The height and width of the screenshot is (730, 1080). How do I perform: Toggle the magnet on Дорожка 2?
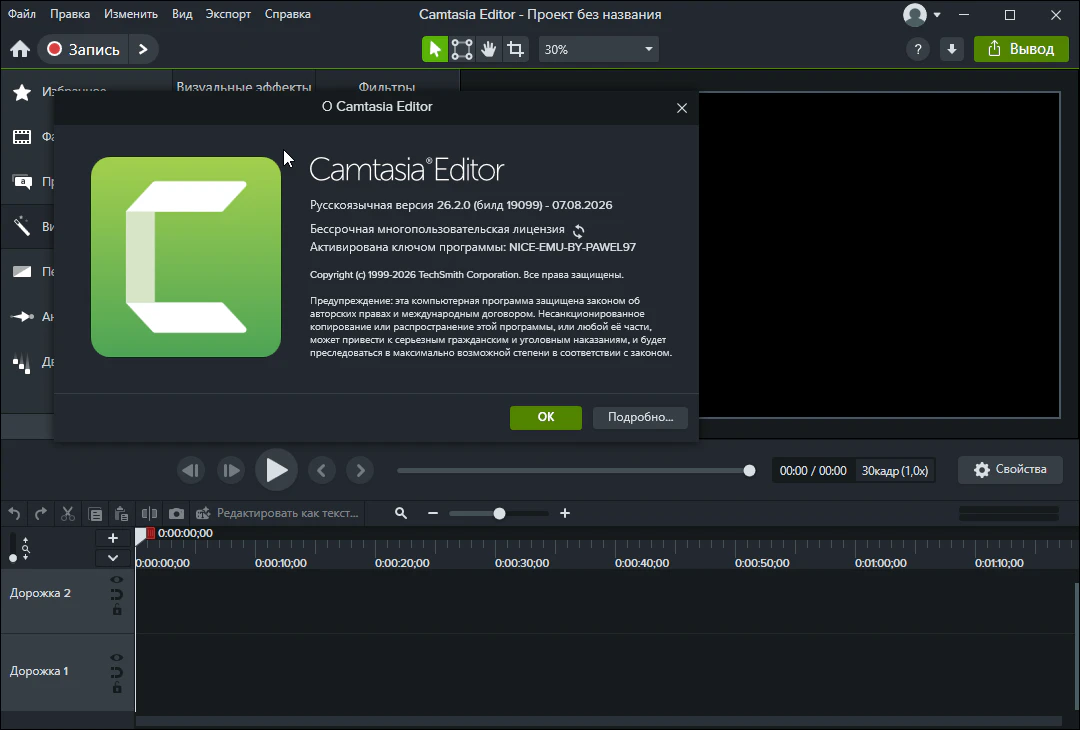click(117, 594)
